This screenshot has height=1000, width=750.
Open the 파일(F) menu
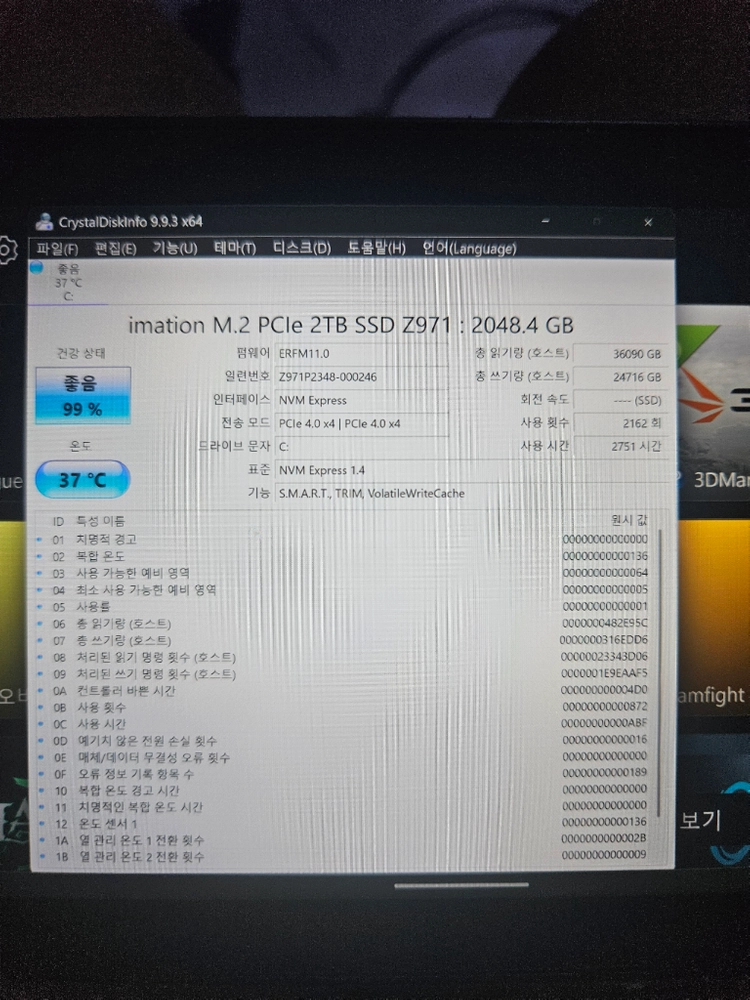coord(57,249)
